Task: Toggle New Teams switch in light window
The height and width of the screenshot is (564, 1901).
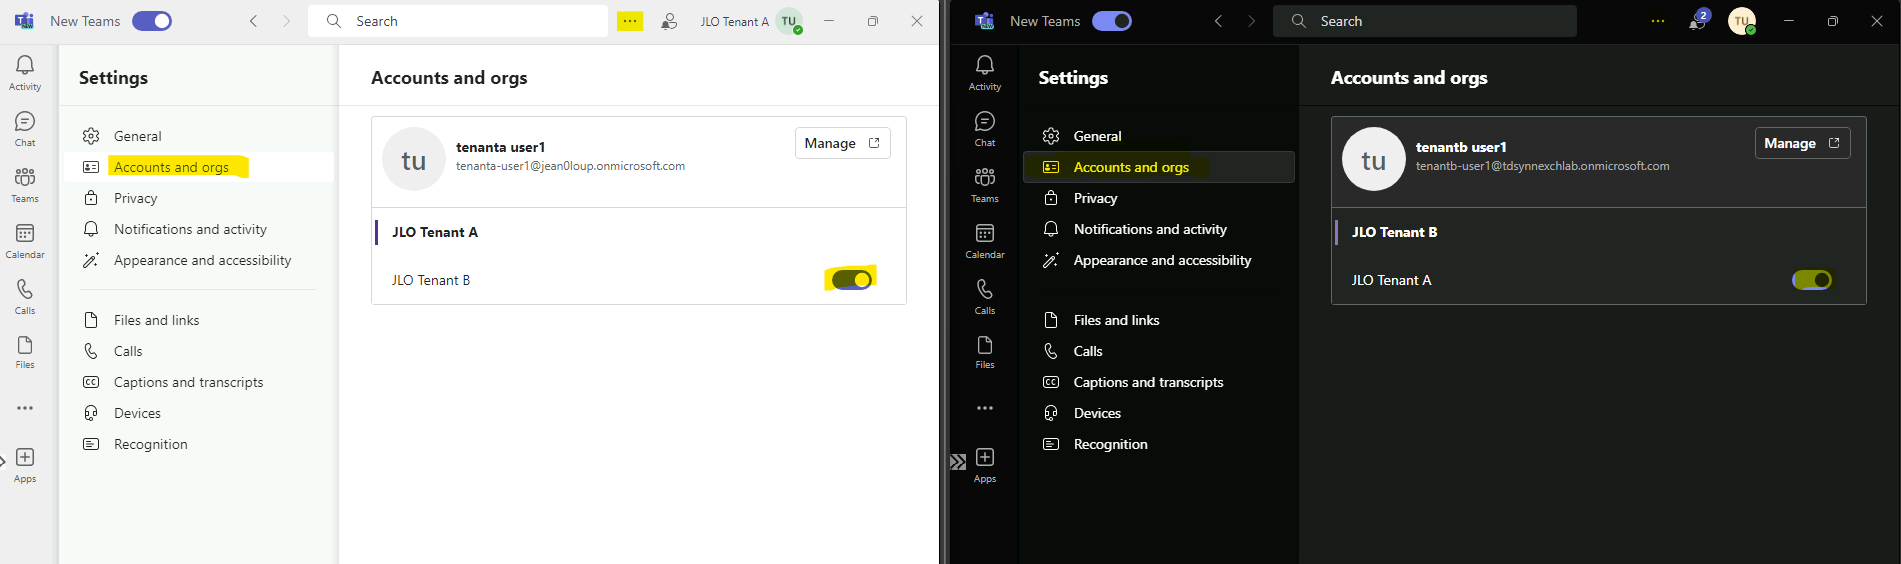Action: pyautogui.click(x=152, y=21)
